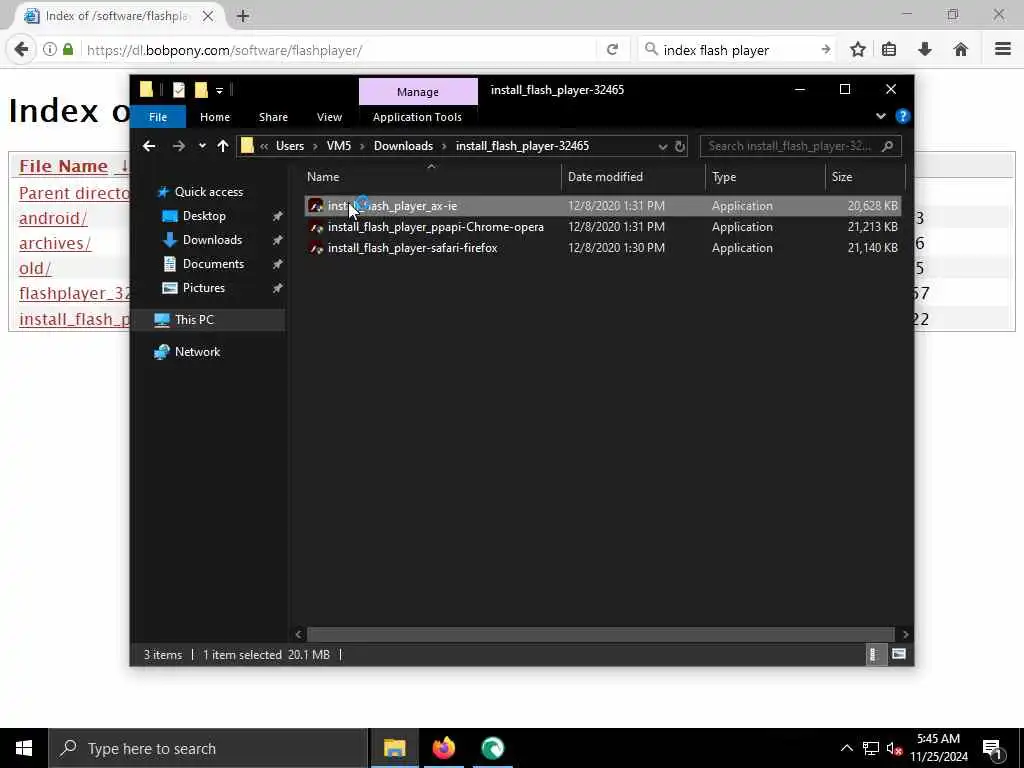Screen dimensions: 1024x768
Task: Switch to Large icons view layout icon
Action: click(899, 654)
